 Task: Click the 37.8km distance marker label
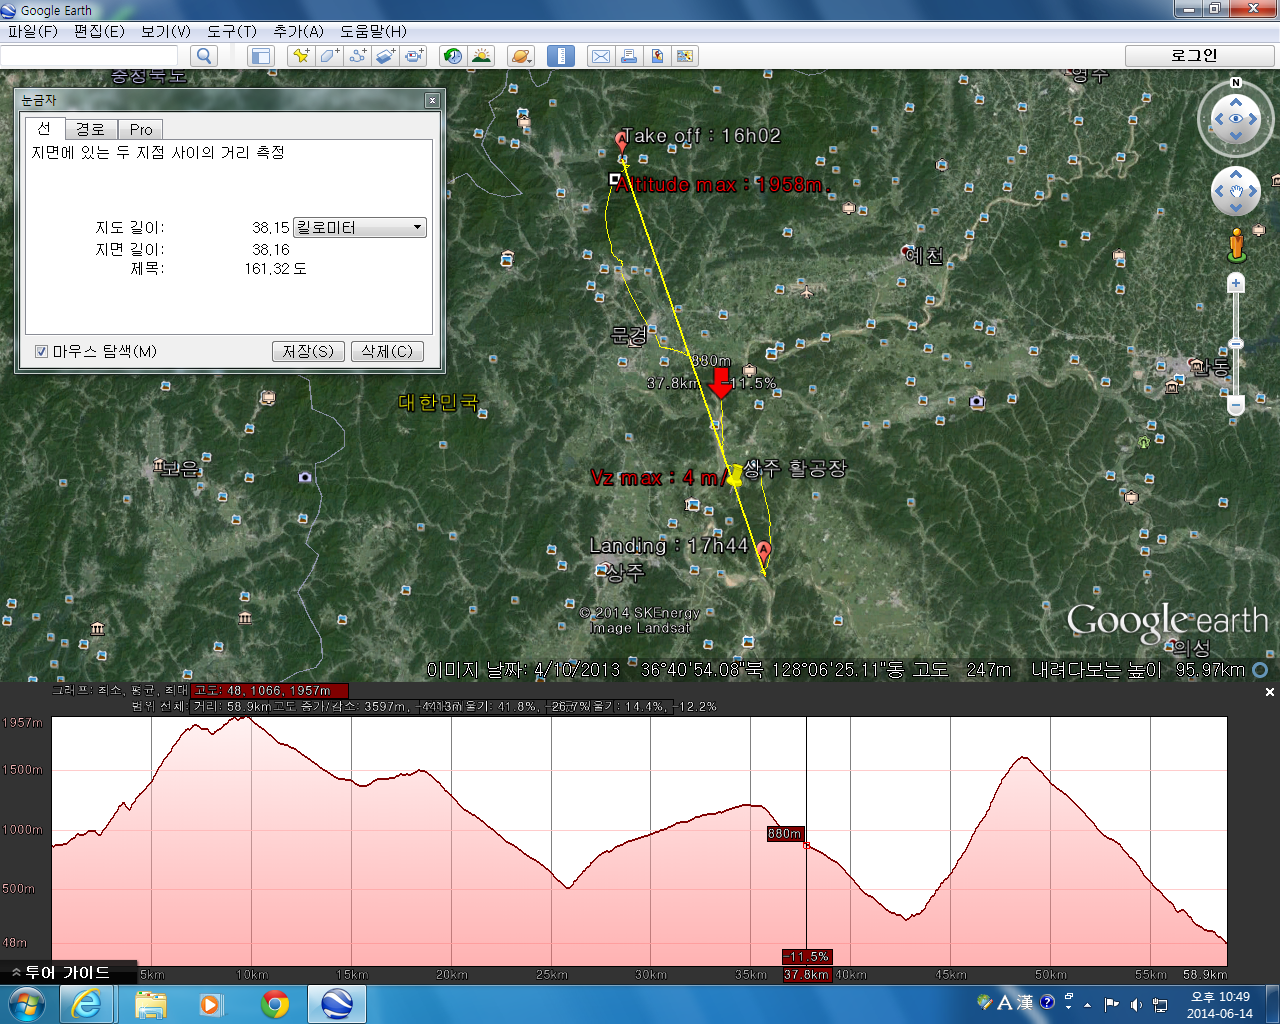pyautogui.click(x=806, y=974)
